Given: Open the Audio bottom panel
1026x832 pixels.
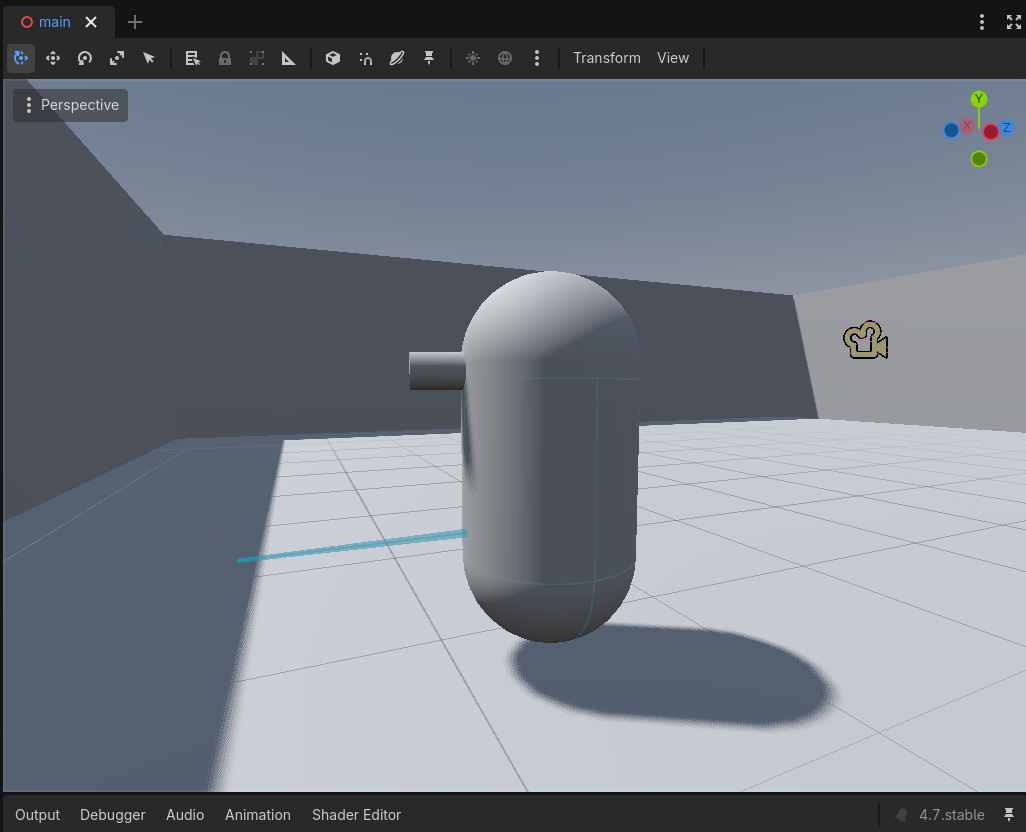Looking at the screenshot, I should (x=185, y=815).
